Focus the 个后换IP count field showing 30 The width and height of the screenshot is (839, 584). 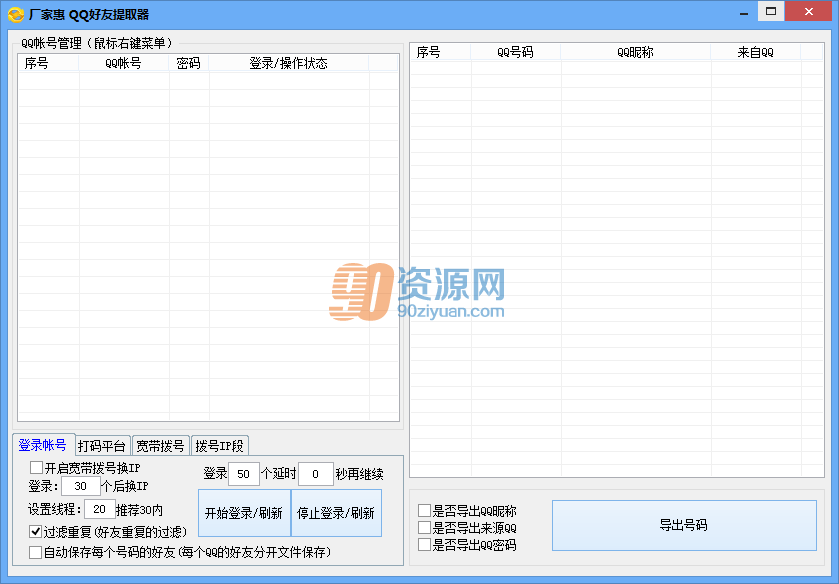click(x=81, y=486)
